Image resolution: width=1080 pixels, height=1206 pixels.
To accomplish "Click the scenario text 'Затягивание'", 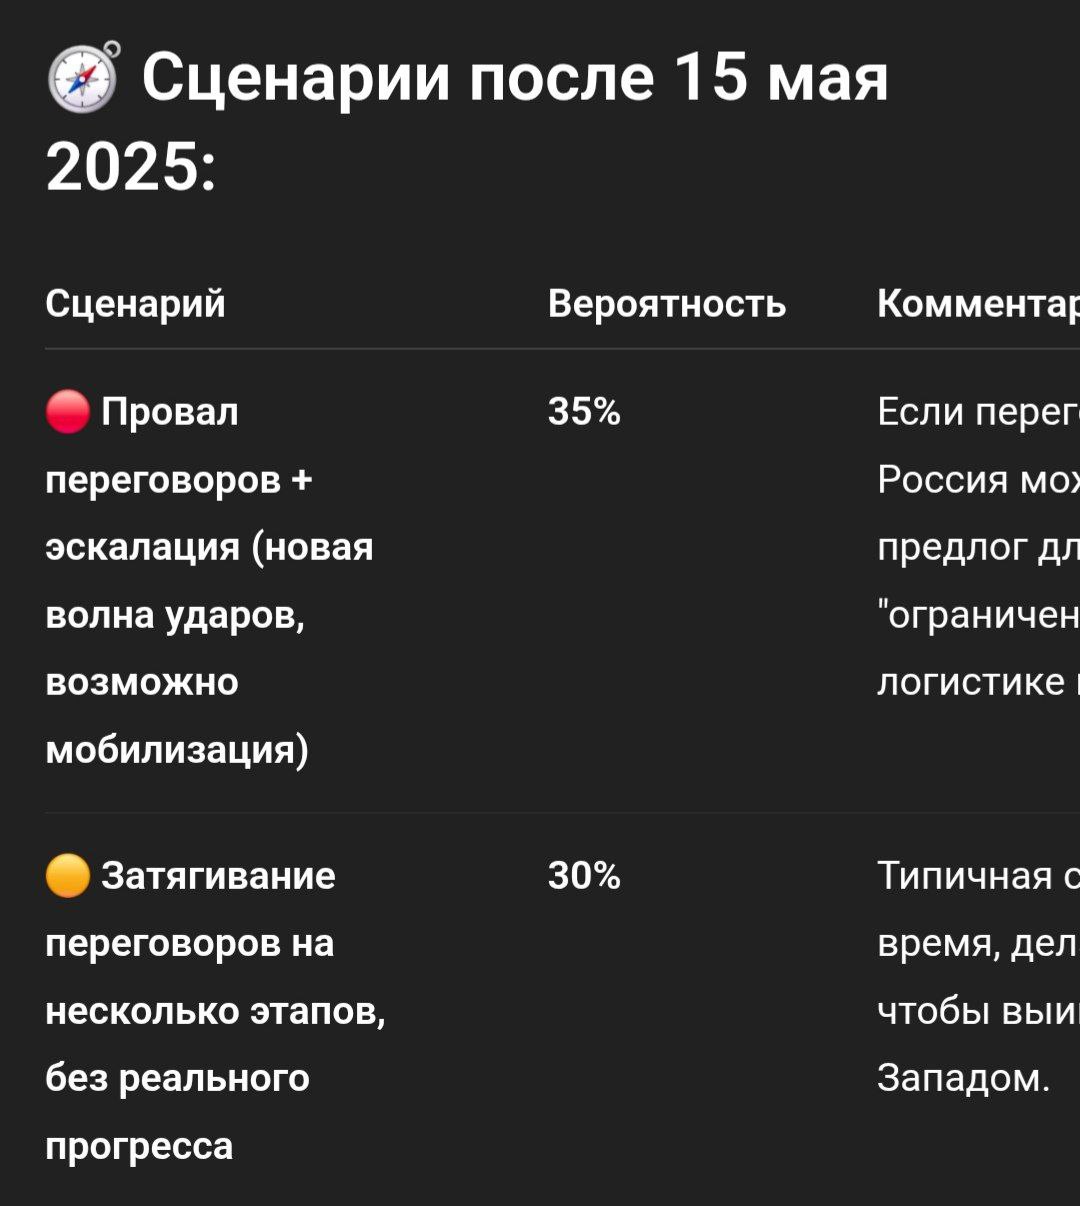I will (218, 876).
